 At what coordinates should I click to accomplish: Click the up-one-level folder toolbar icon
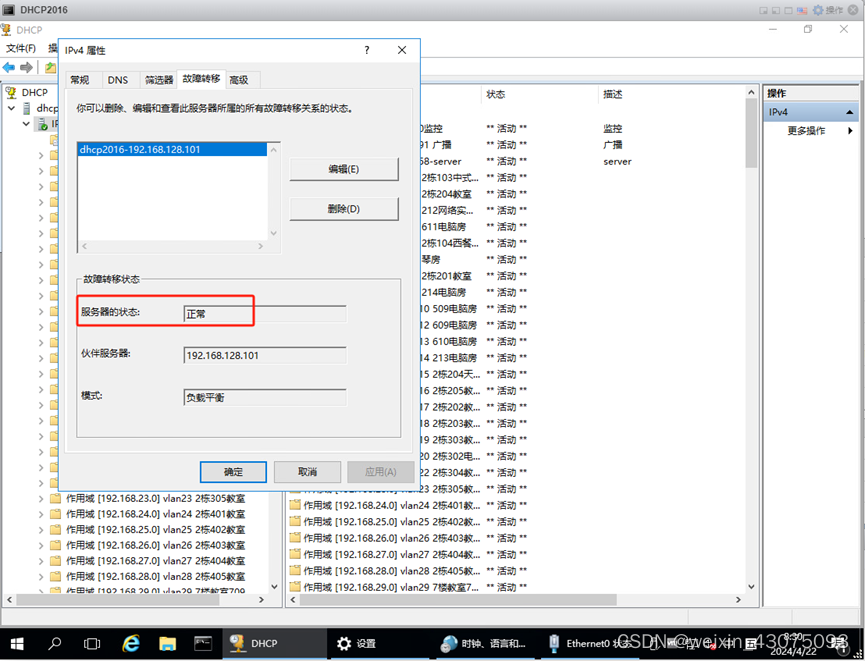pos(51,67)
